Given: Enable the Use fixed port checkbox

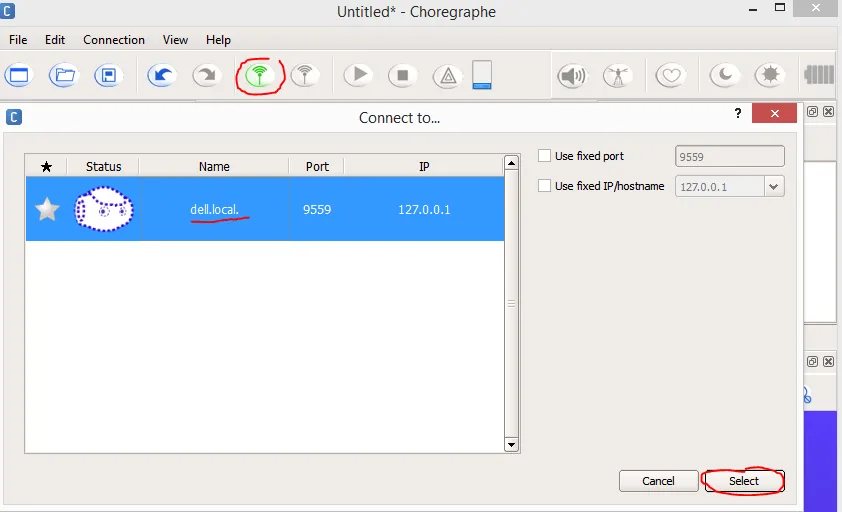Looking at the screenshot, I should coord(545,156).
